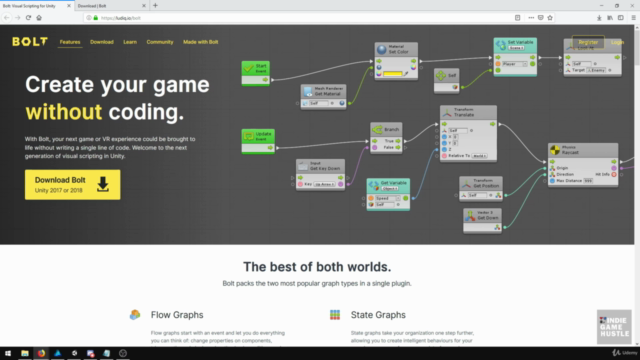Show the browser sidebars
This screenshot has height=360, width=640.
coord(620,18)
